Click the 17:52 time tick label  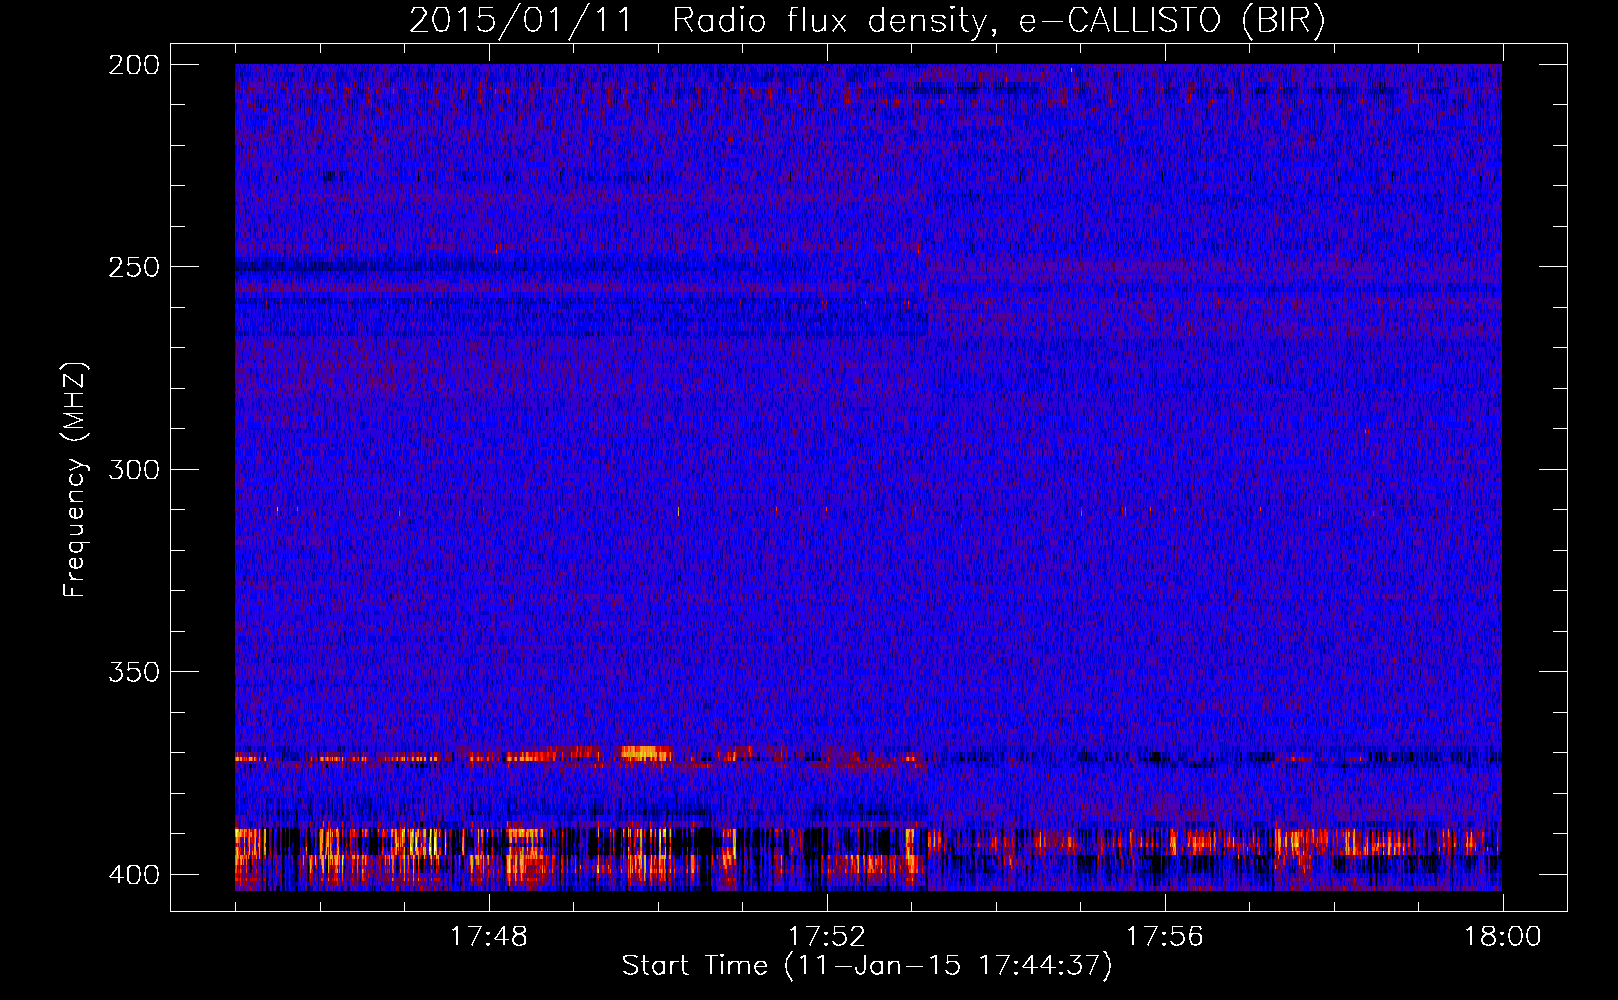click(827, 937)
